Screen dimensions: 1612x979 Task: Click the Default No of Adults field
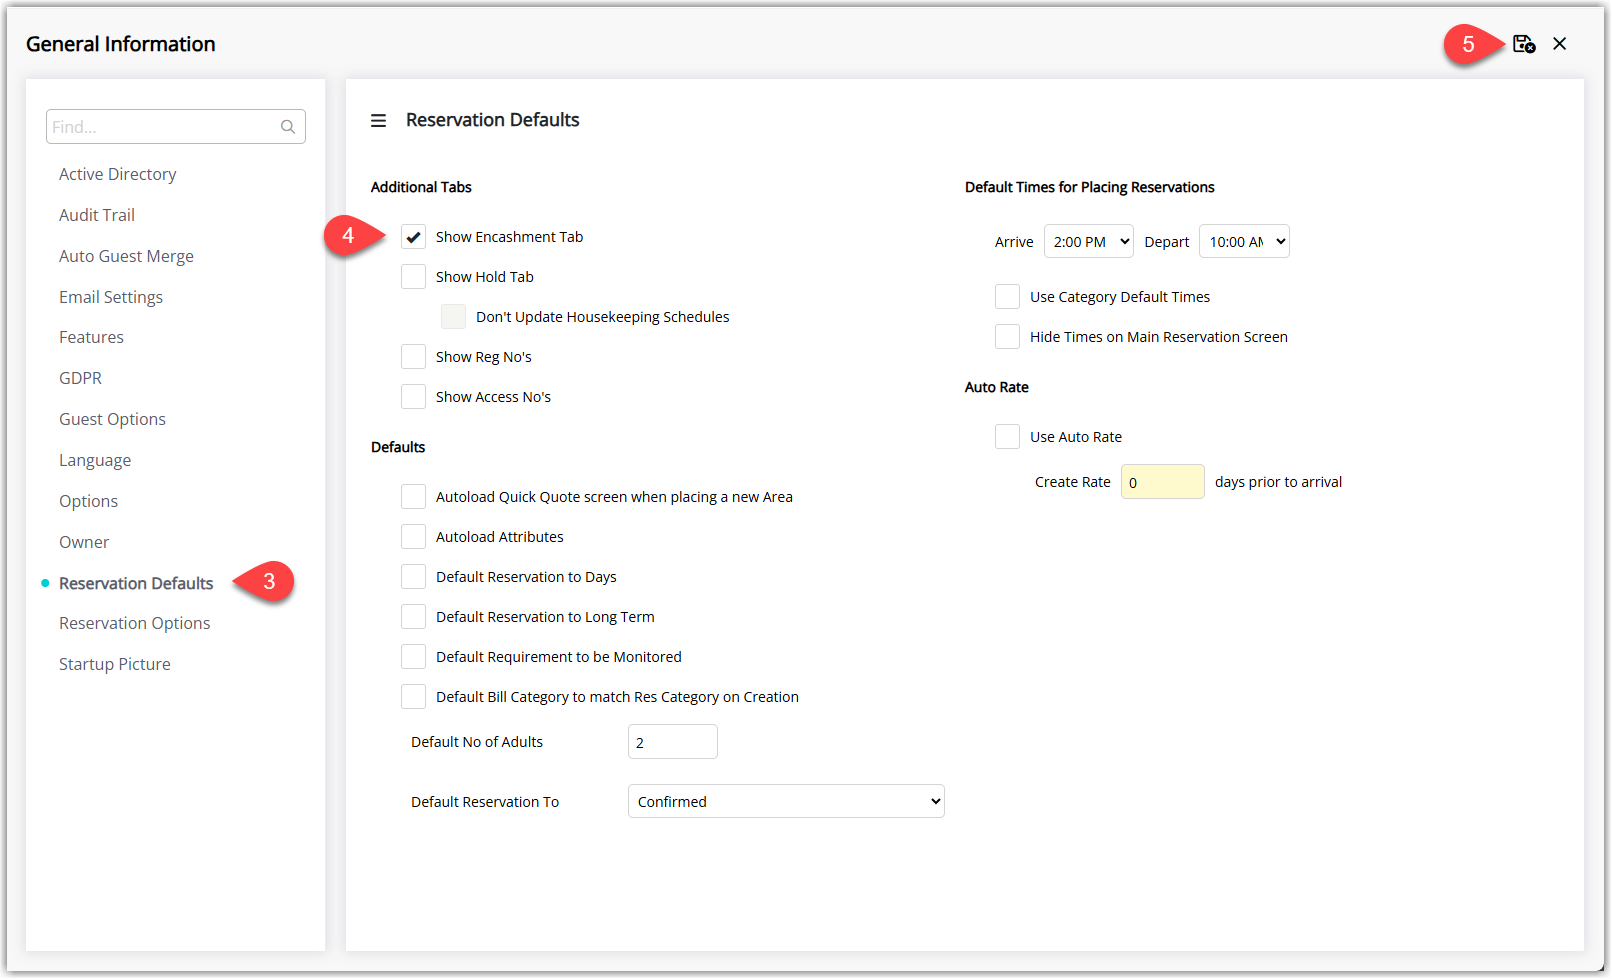click(673, 742)
